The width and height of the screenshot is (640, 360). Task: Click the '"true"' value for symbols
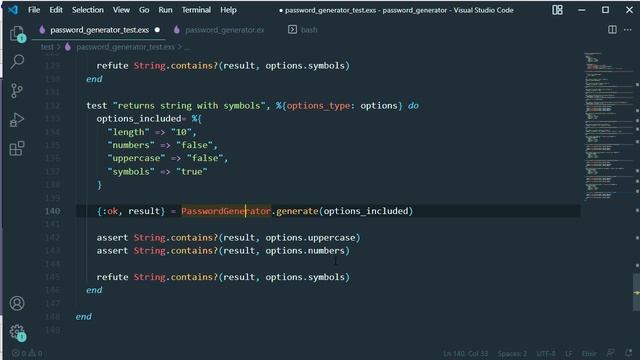(192, 172)
